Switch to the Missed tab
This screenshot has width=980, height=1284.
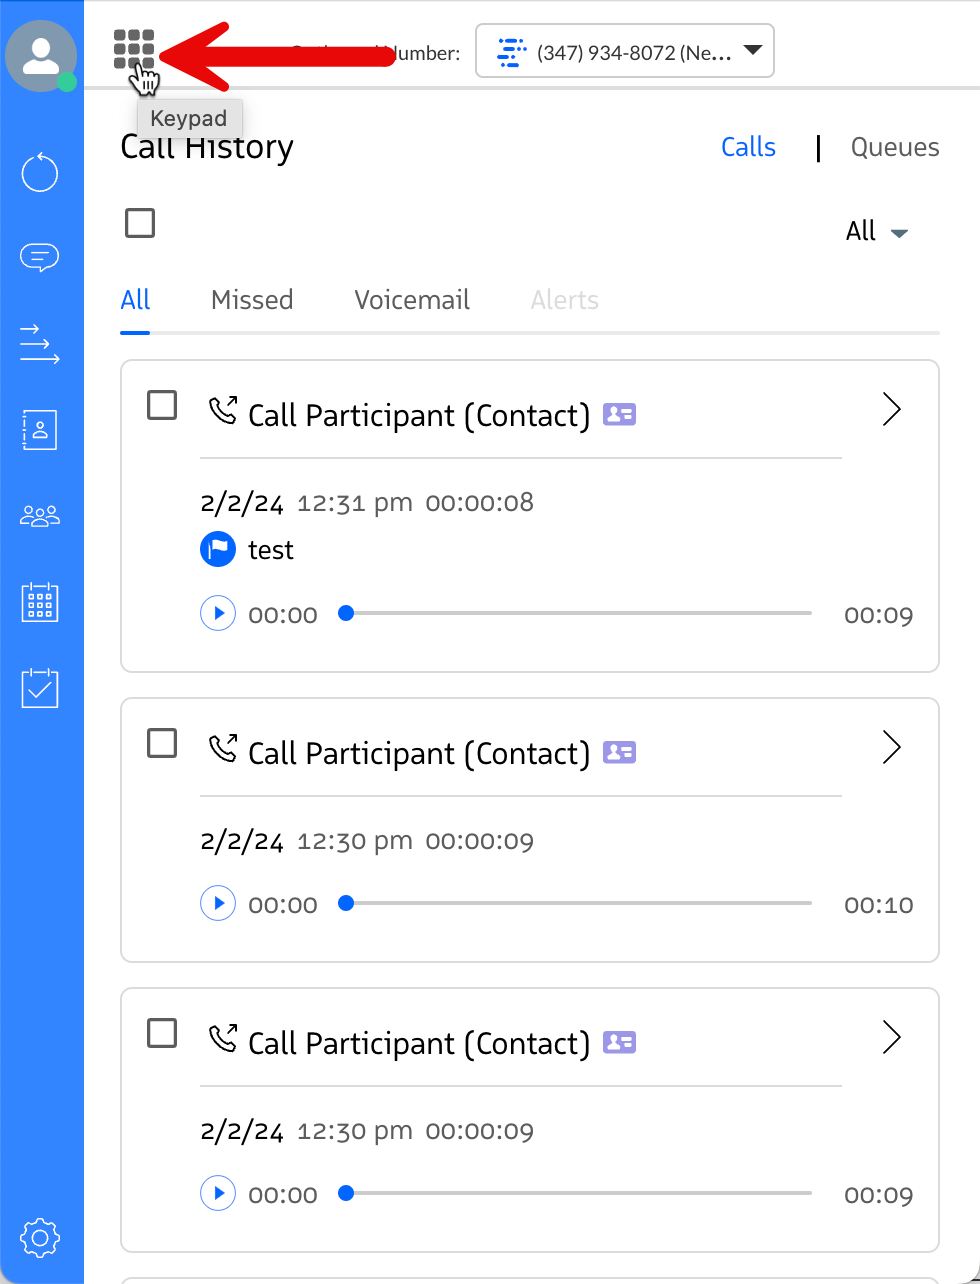point(252,300)
